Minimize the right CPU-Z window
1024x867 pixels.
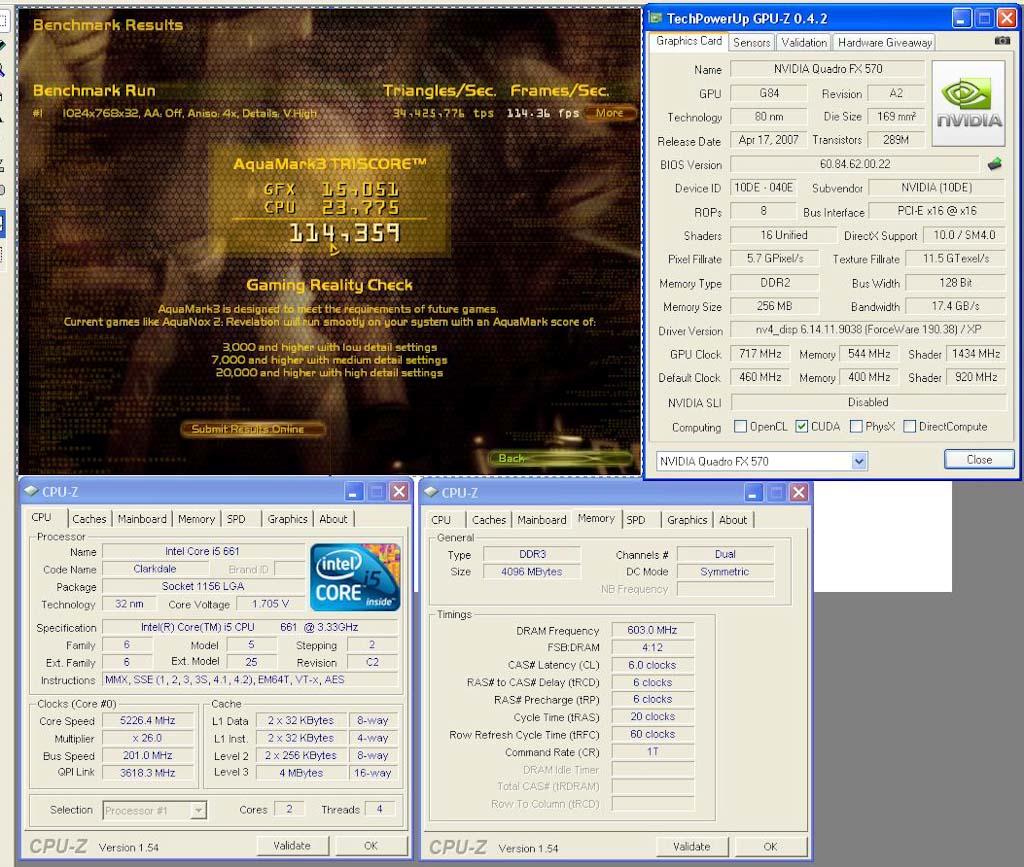point(753,493)
